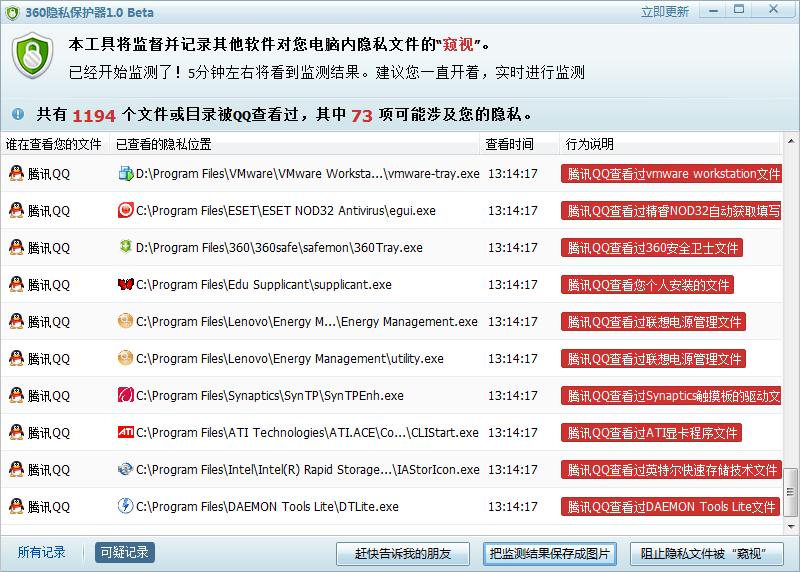This screenshot has width=800, height=572.
Task: Click the QQ penguin icon in egui.exe row
Action: click(x=16, y=210)
